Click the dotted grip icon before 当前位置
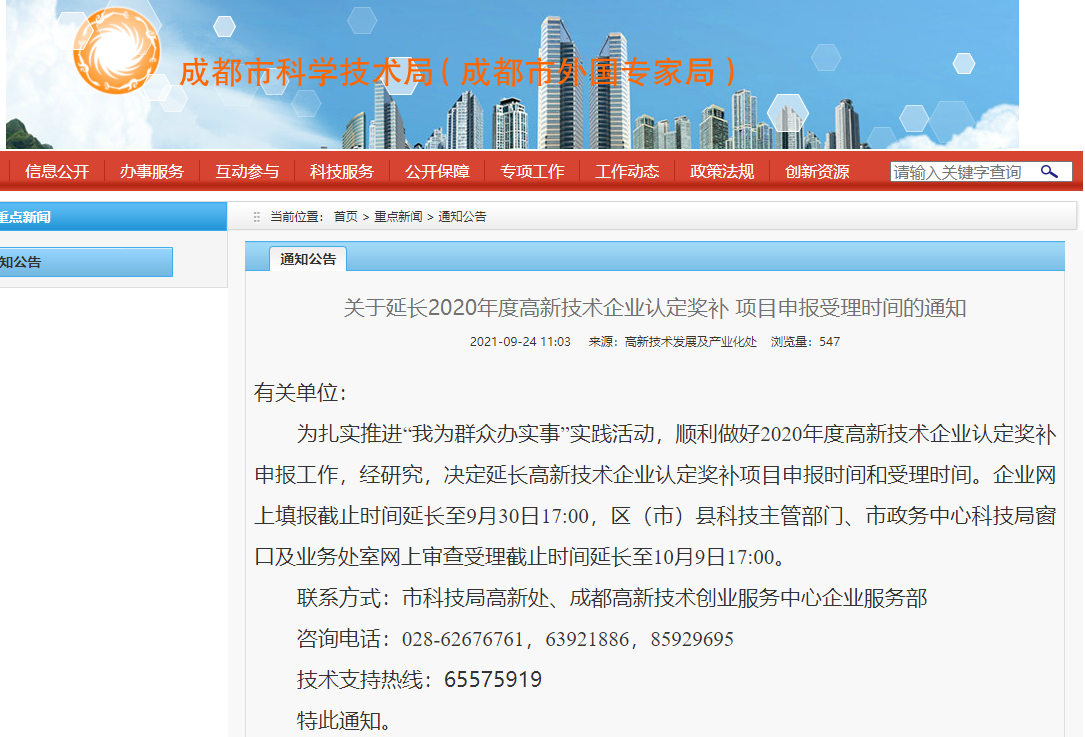The width and height of the screenshot is (1085, 737). click(x=257, y=217)
